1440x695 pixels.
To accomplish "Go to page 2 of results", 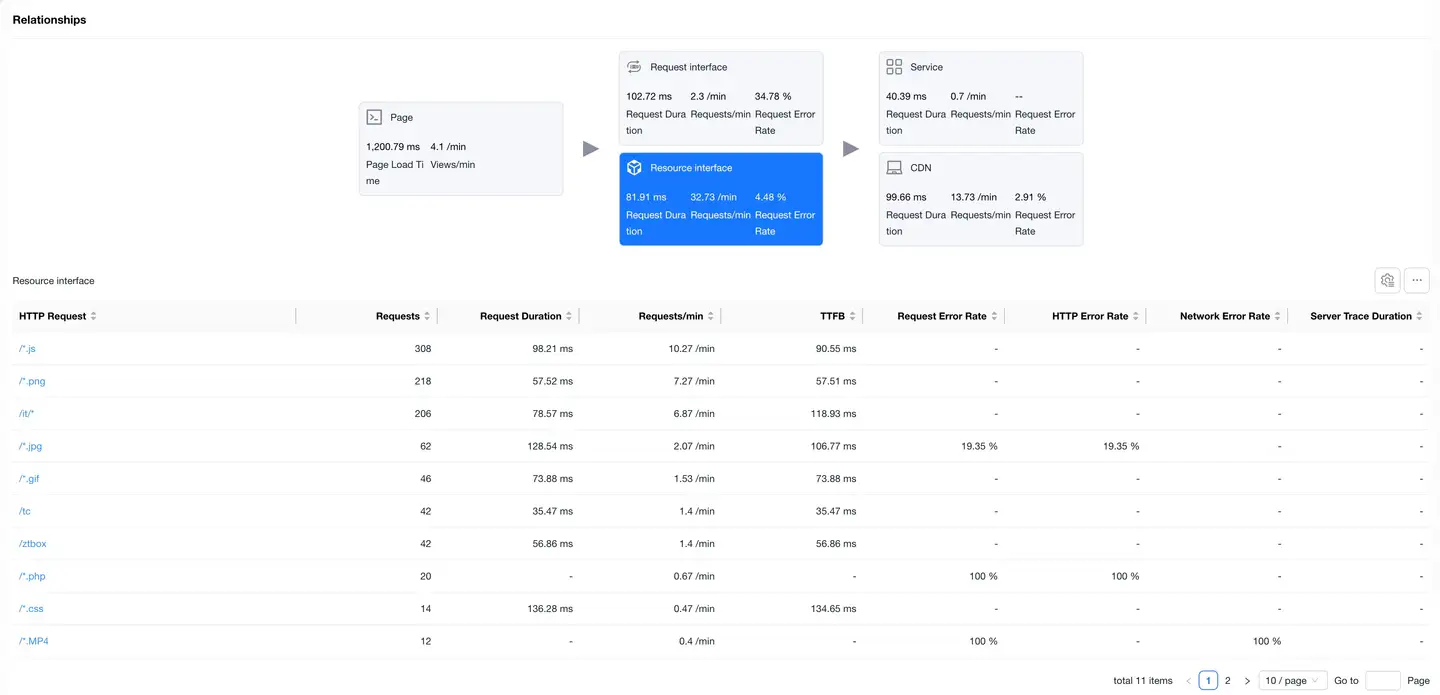I will pyautogui.click(x=1228, y=681).
